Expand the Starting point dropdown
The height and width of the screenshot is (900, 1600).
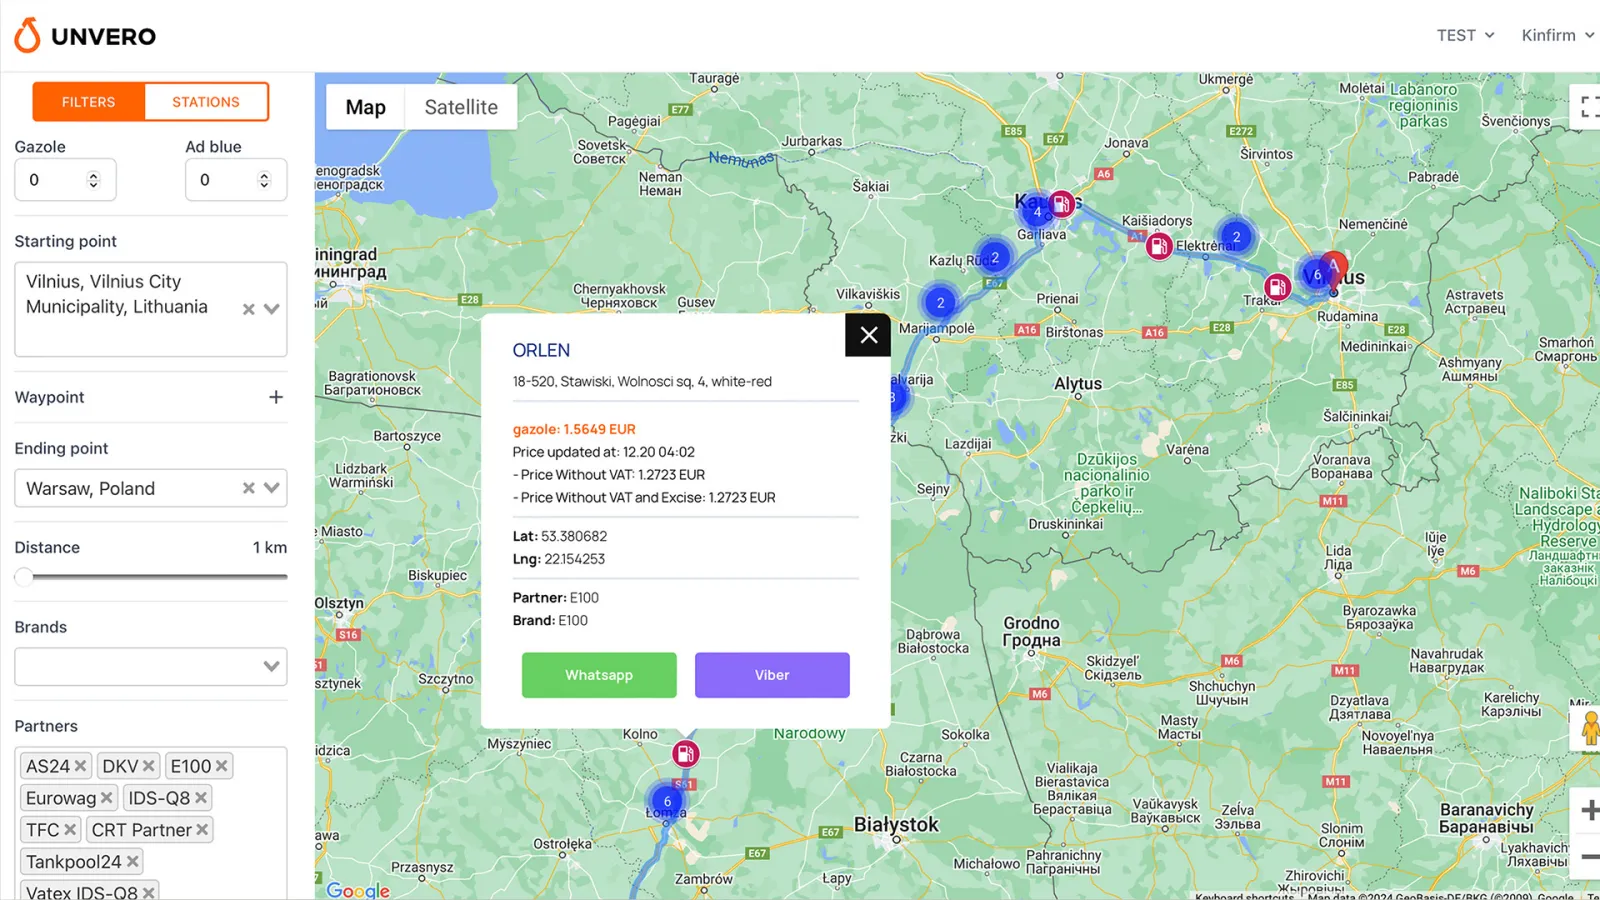(272, 309)
